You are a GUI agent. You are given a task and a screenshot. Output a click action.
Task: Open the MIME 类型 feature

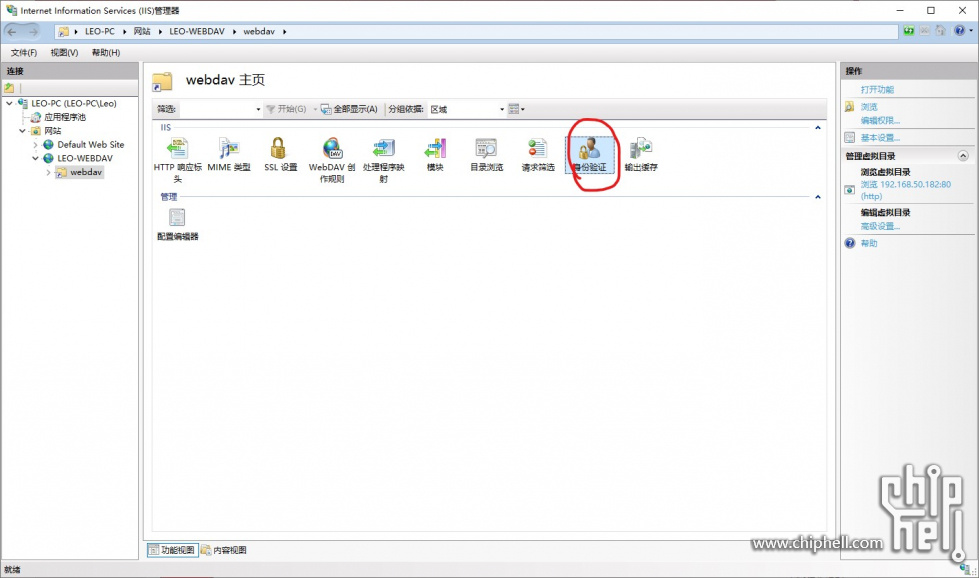click(x=229, y=149)
